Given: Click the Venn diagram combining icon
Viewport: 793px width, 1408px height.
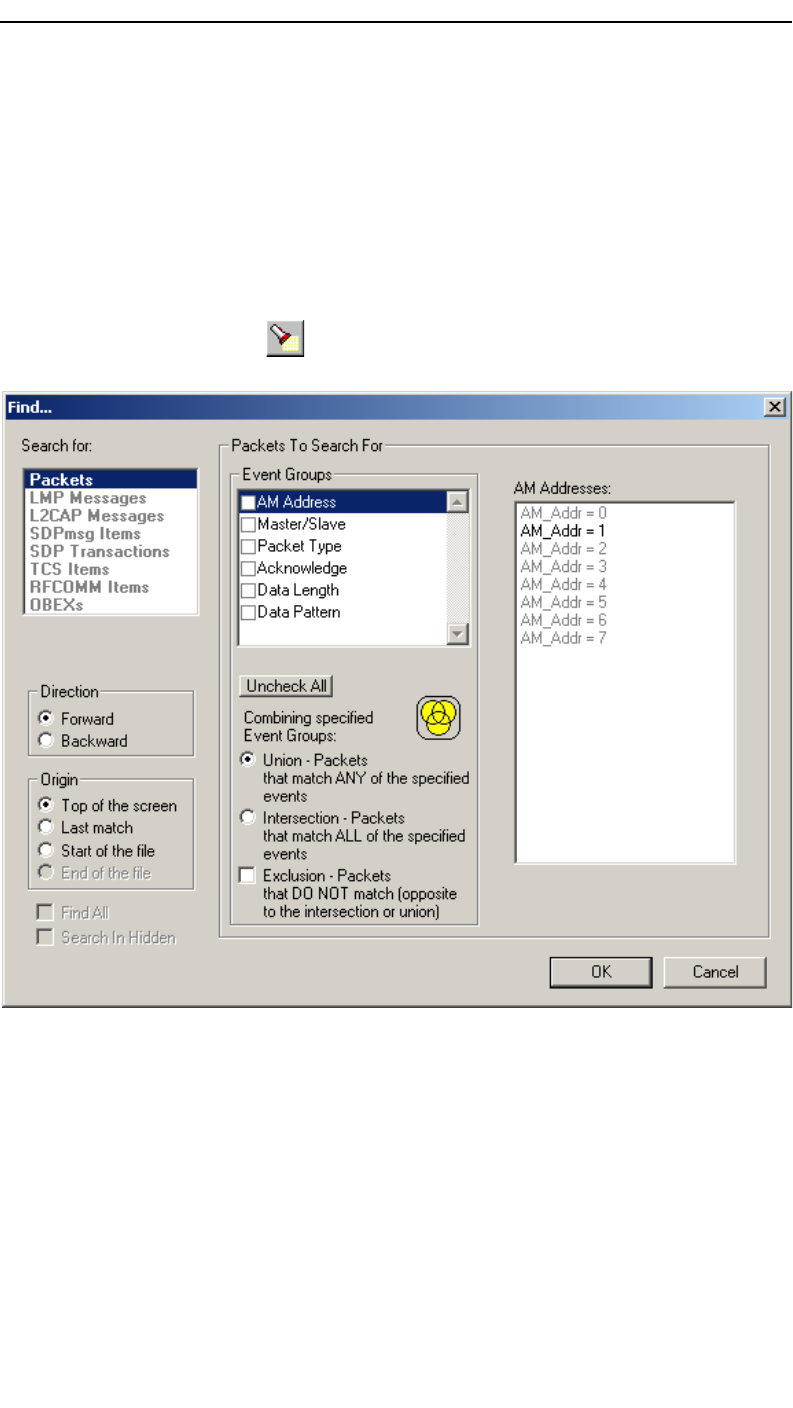Looking at the screenshot, I should click(x=437, y=718).
